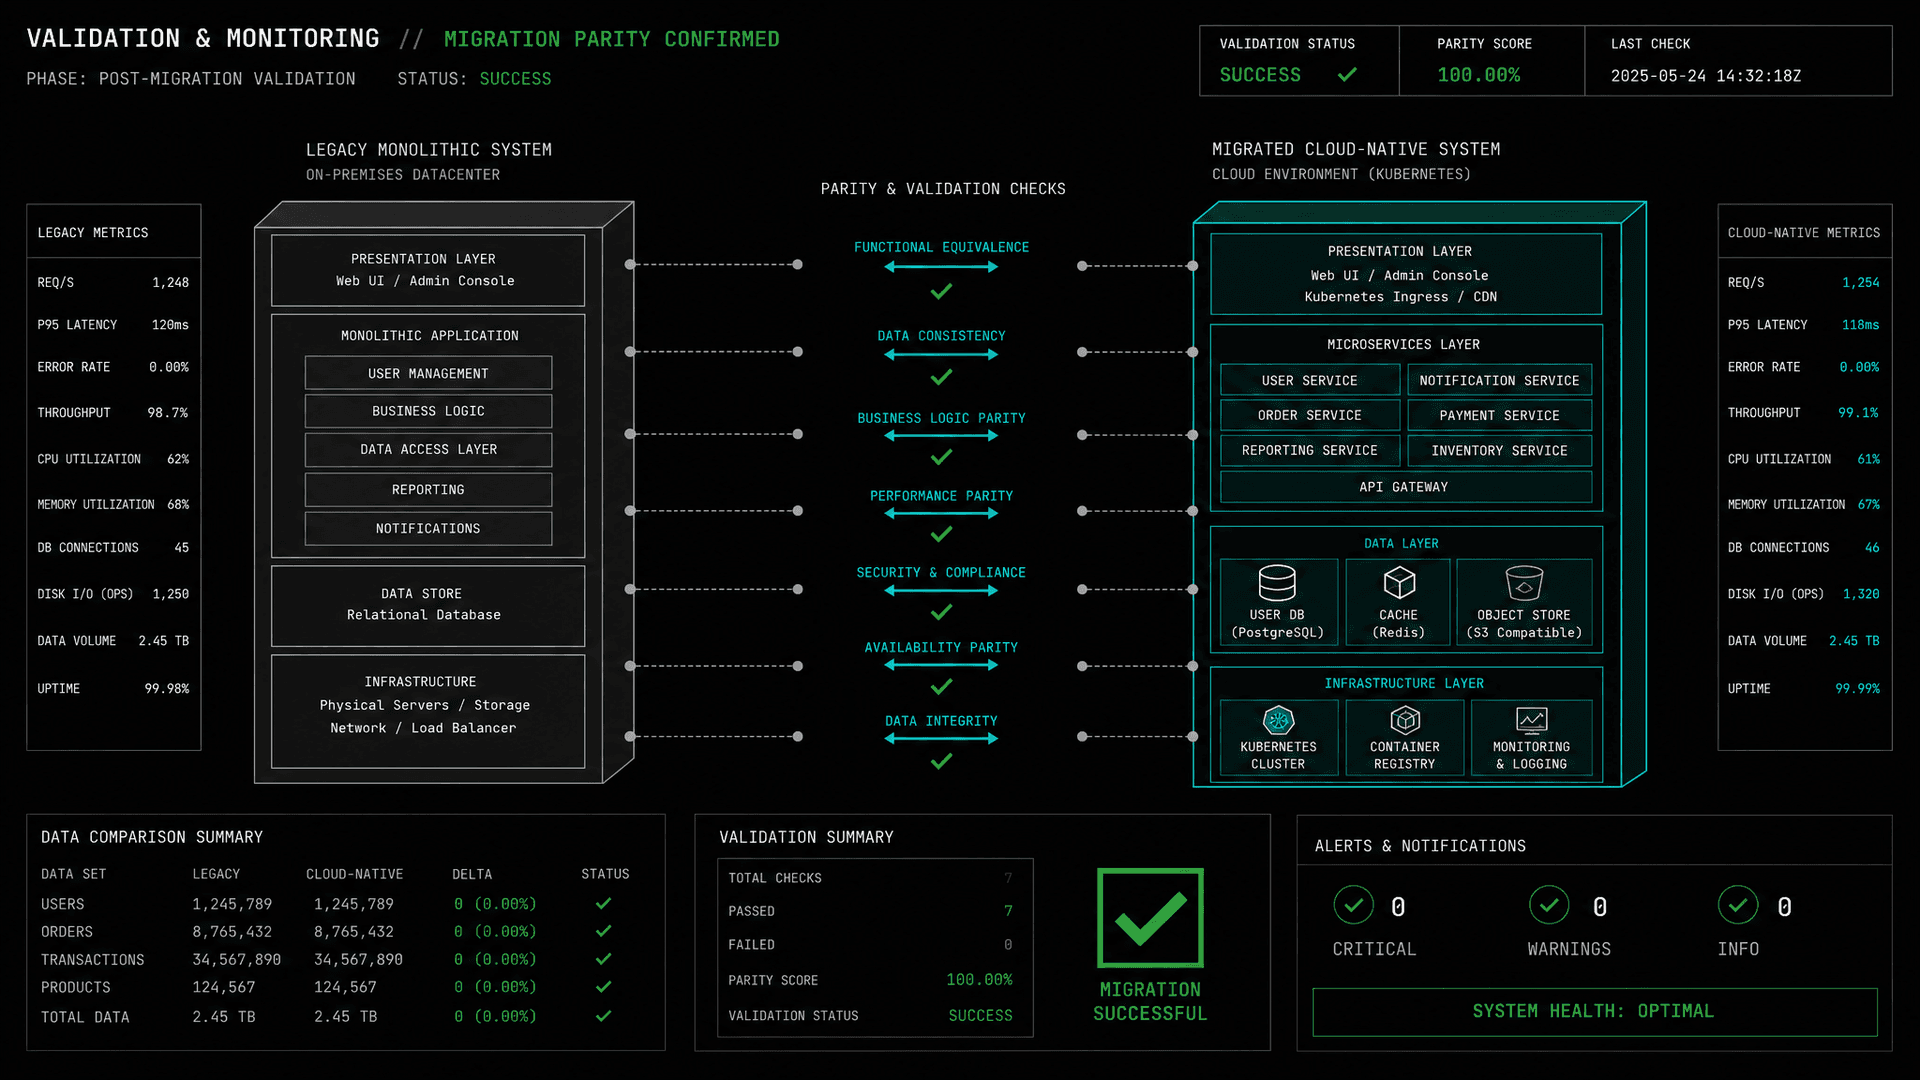Click the legacy CPU utilization 62%

pyautogui.click(x=178, y=459)
